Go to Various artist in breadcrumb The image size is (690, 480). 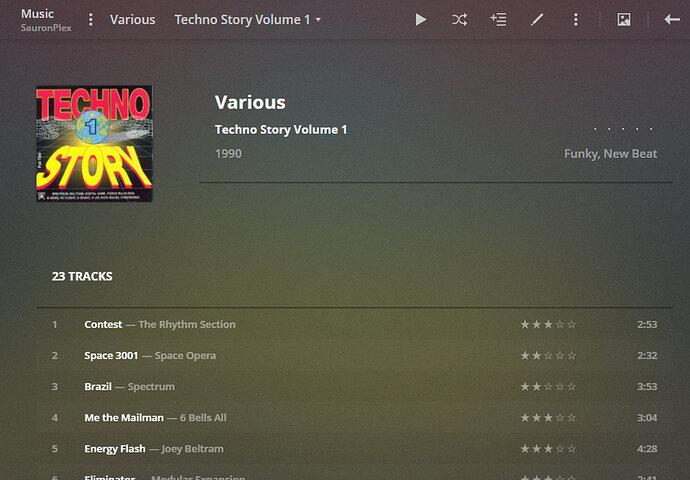(x=132, y=20)
